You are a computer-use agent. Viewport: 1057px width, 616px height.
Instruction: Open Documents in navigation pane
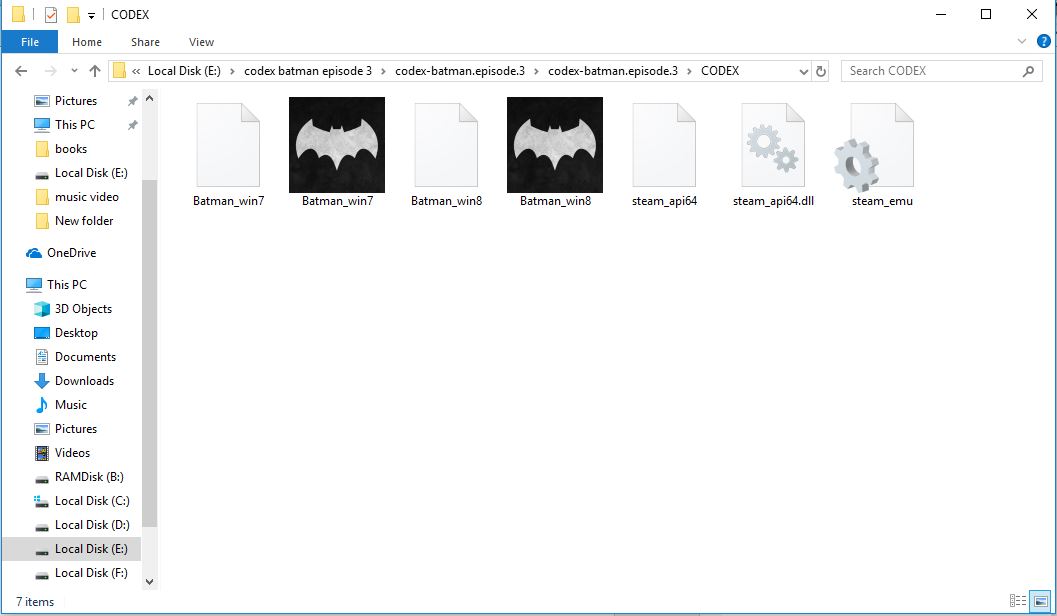pyautogui.click(x=85, y=357)
